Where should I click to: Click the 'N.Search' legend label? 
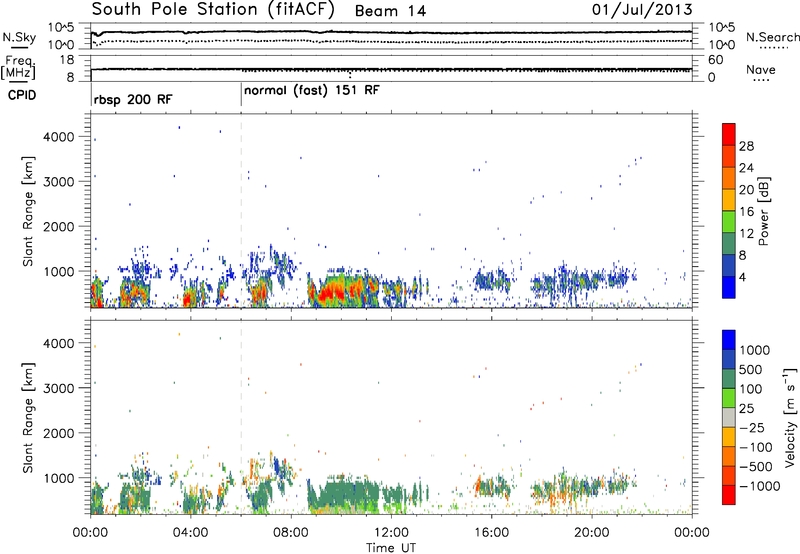[x=772, y=37]
